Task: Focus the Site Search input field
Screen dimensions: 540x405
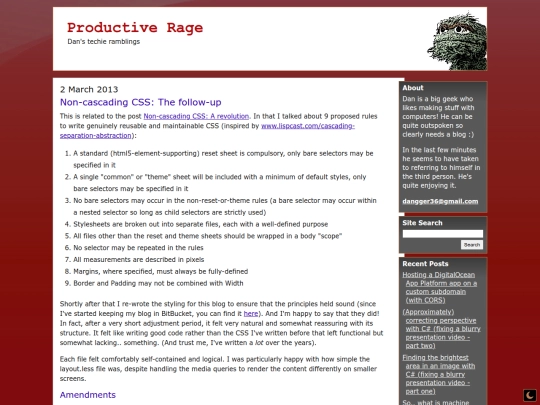Action: [443, 234]
